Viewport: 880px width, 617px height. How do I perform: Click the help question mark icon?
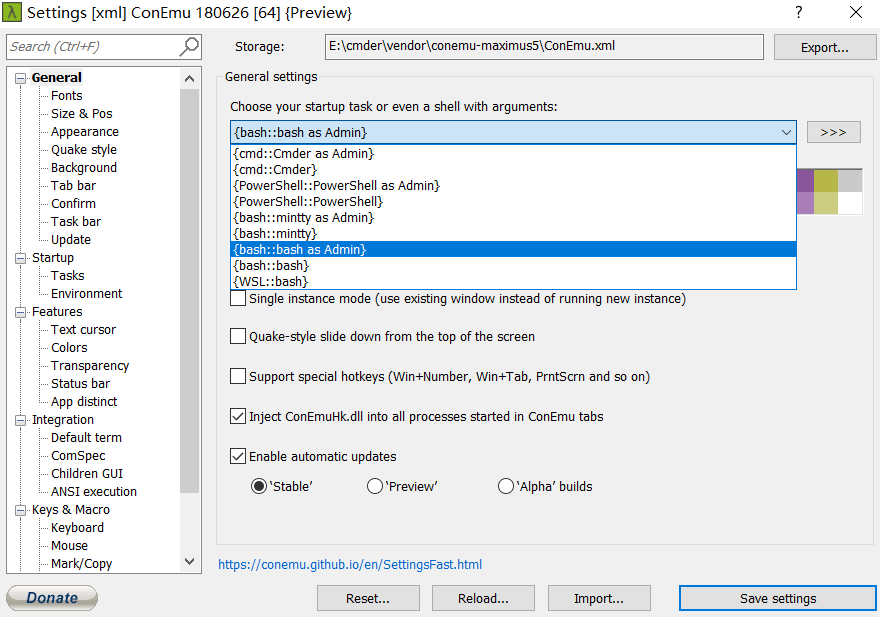[x=798, y=13]
